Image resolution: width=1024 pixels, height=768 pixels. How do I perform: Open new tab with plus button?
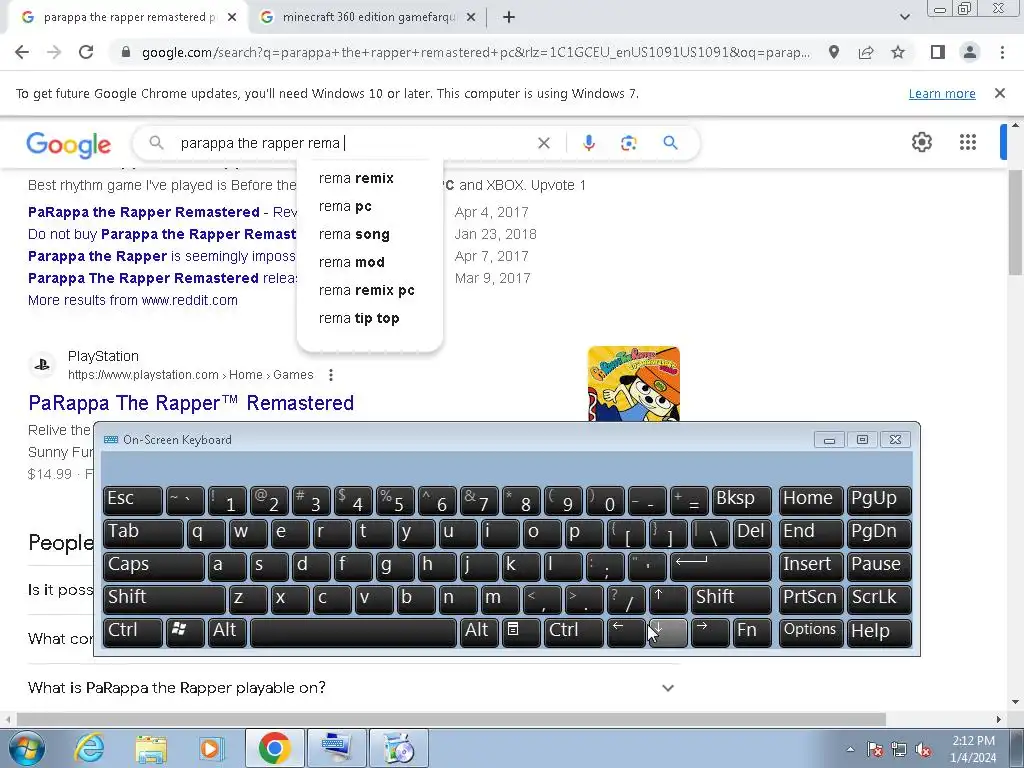(509, 18)
